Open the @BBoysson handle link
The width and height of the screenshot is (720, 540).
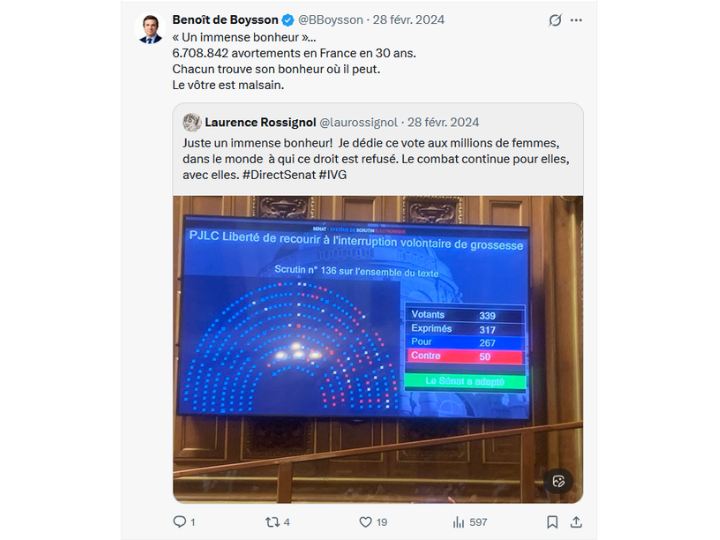coord(331,20)
